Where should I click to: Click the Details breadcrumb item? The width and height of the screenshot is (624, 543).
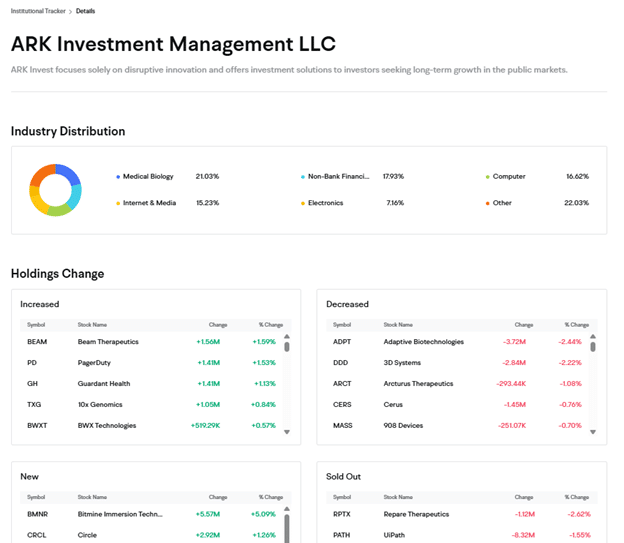coord(85,11)
